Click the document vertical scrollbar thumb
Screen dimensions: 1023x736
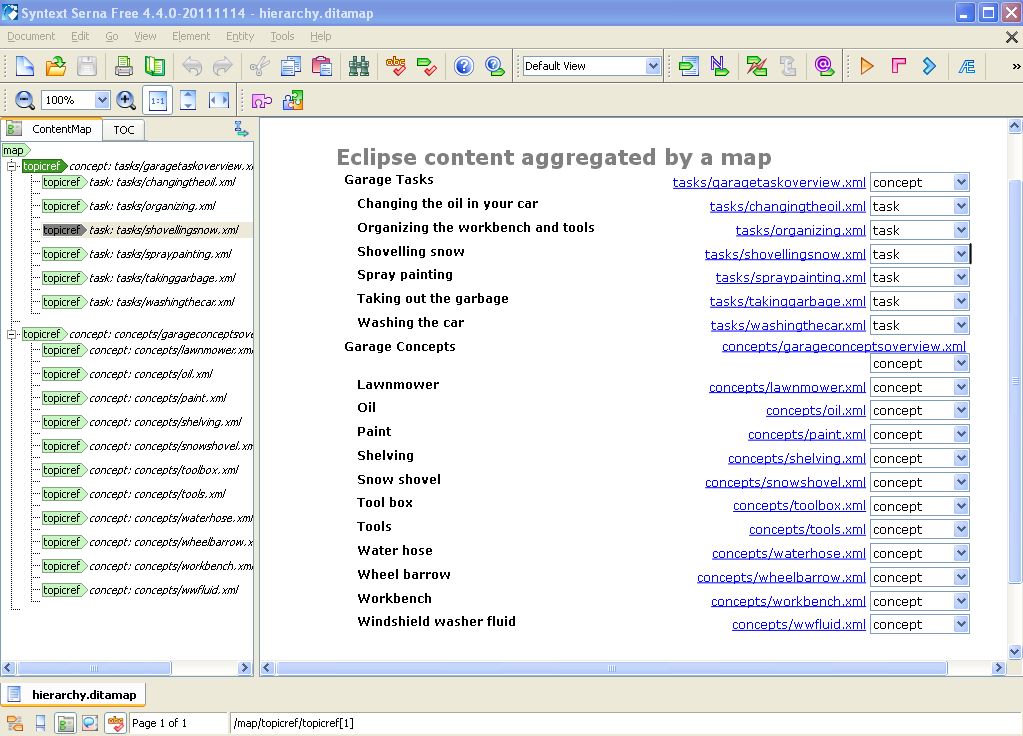point(1015,381)
